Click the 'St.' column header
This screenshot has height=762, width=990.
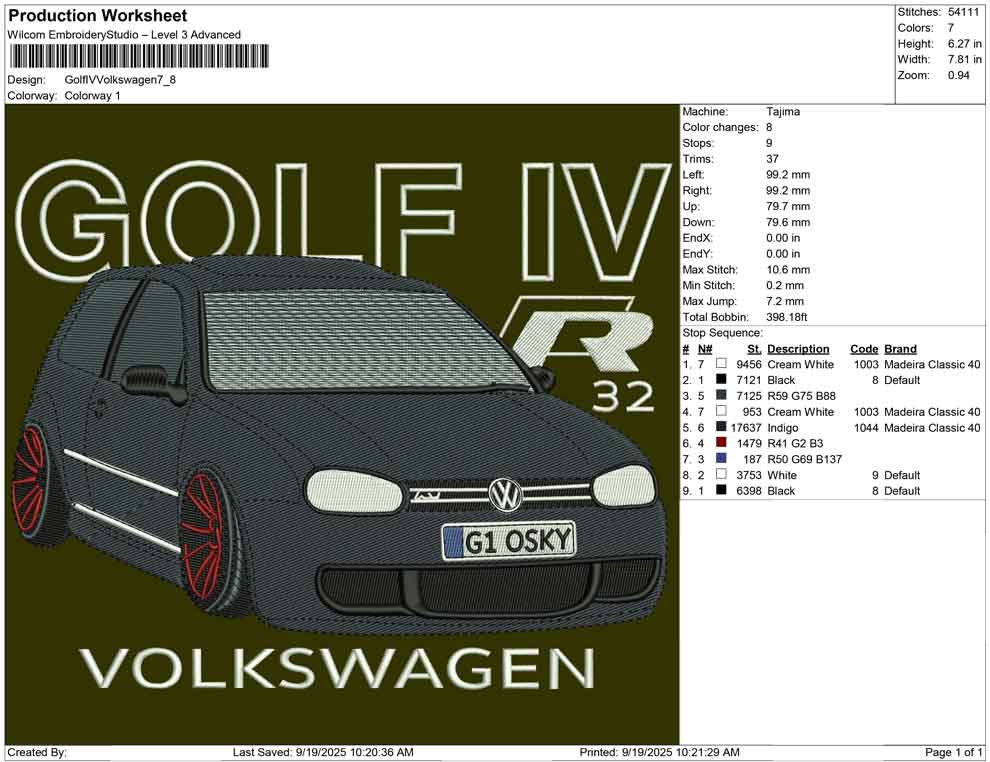point(754,348)
